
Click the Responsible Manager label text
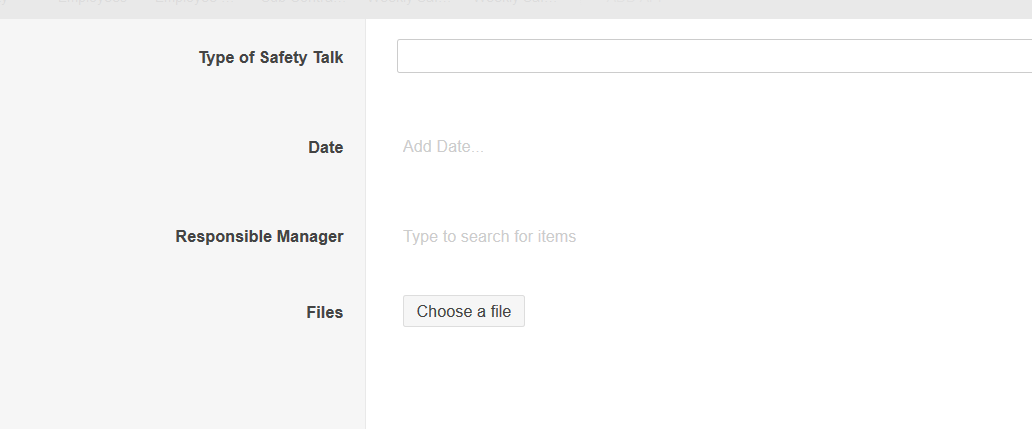coord(259,237)
